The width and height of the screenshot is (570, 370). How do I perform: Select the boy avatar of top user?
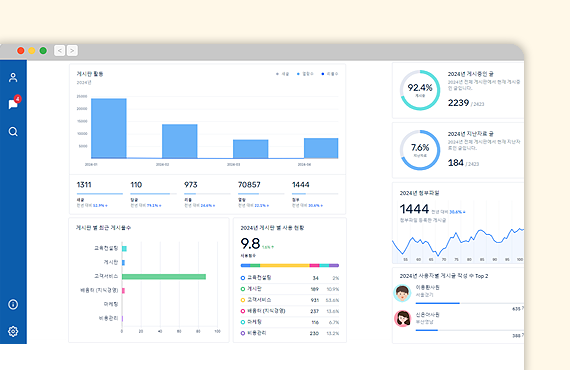[402, 293]
